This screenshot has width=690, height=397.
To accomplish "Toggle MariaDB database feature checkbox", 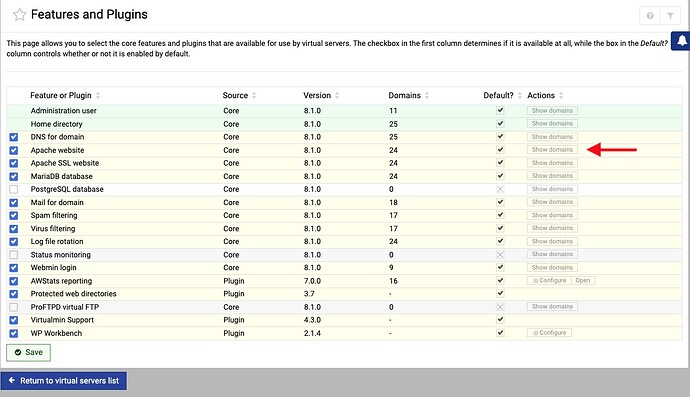I will point(14,176).
